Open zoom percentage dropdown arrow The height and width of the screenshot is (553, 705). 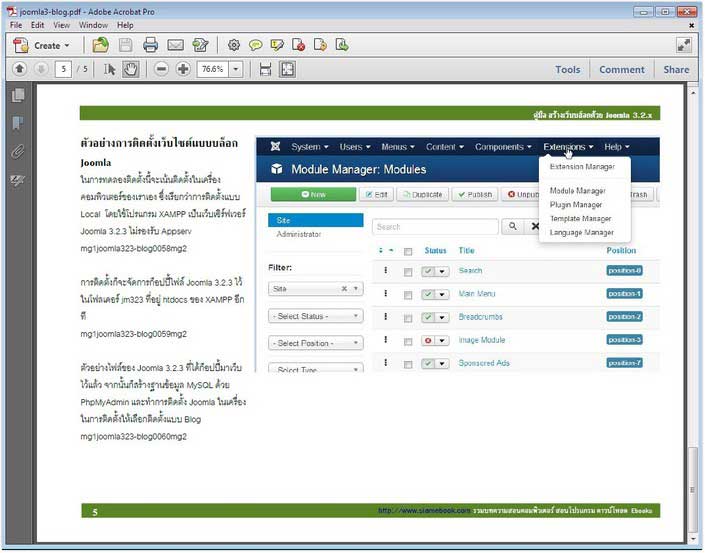[236, 69]
